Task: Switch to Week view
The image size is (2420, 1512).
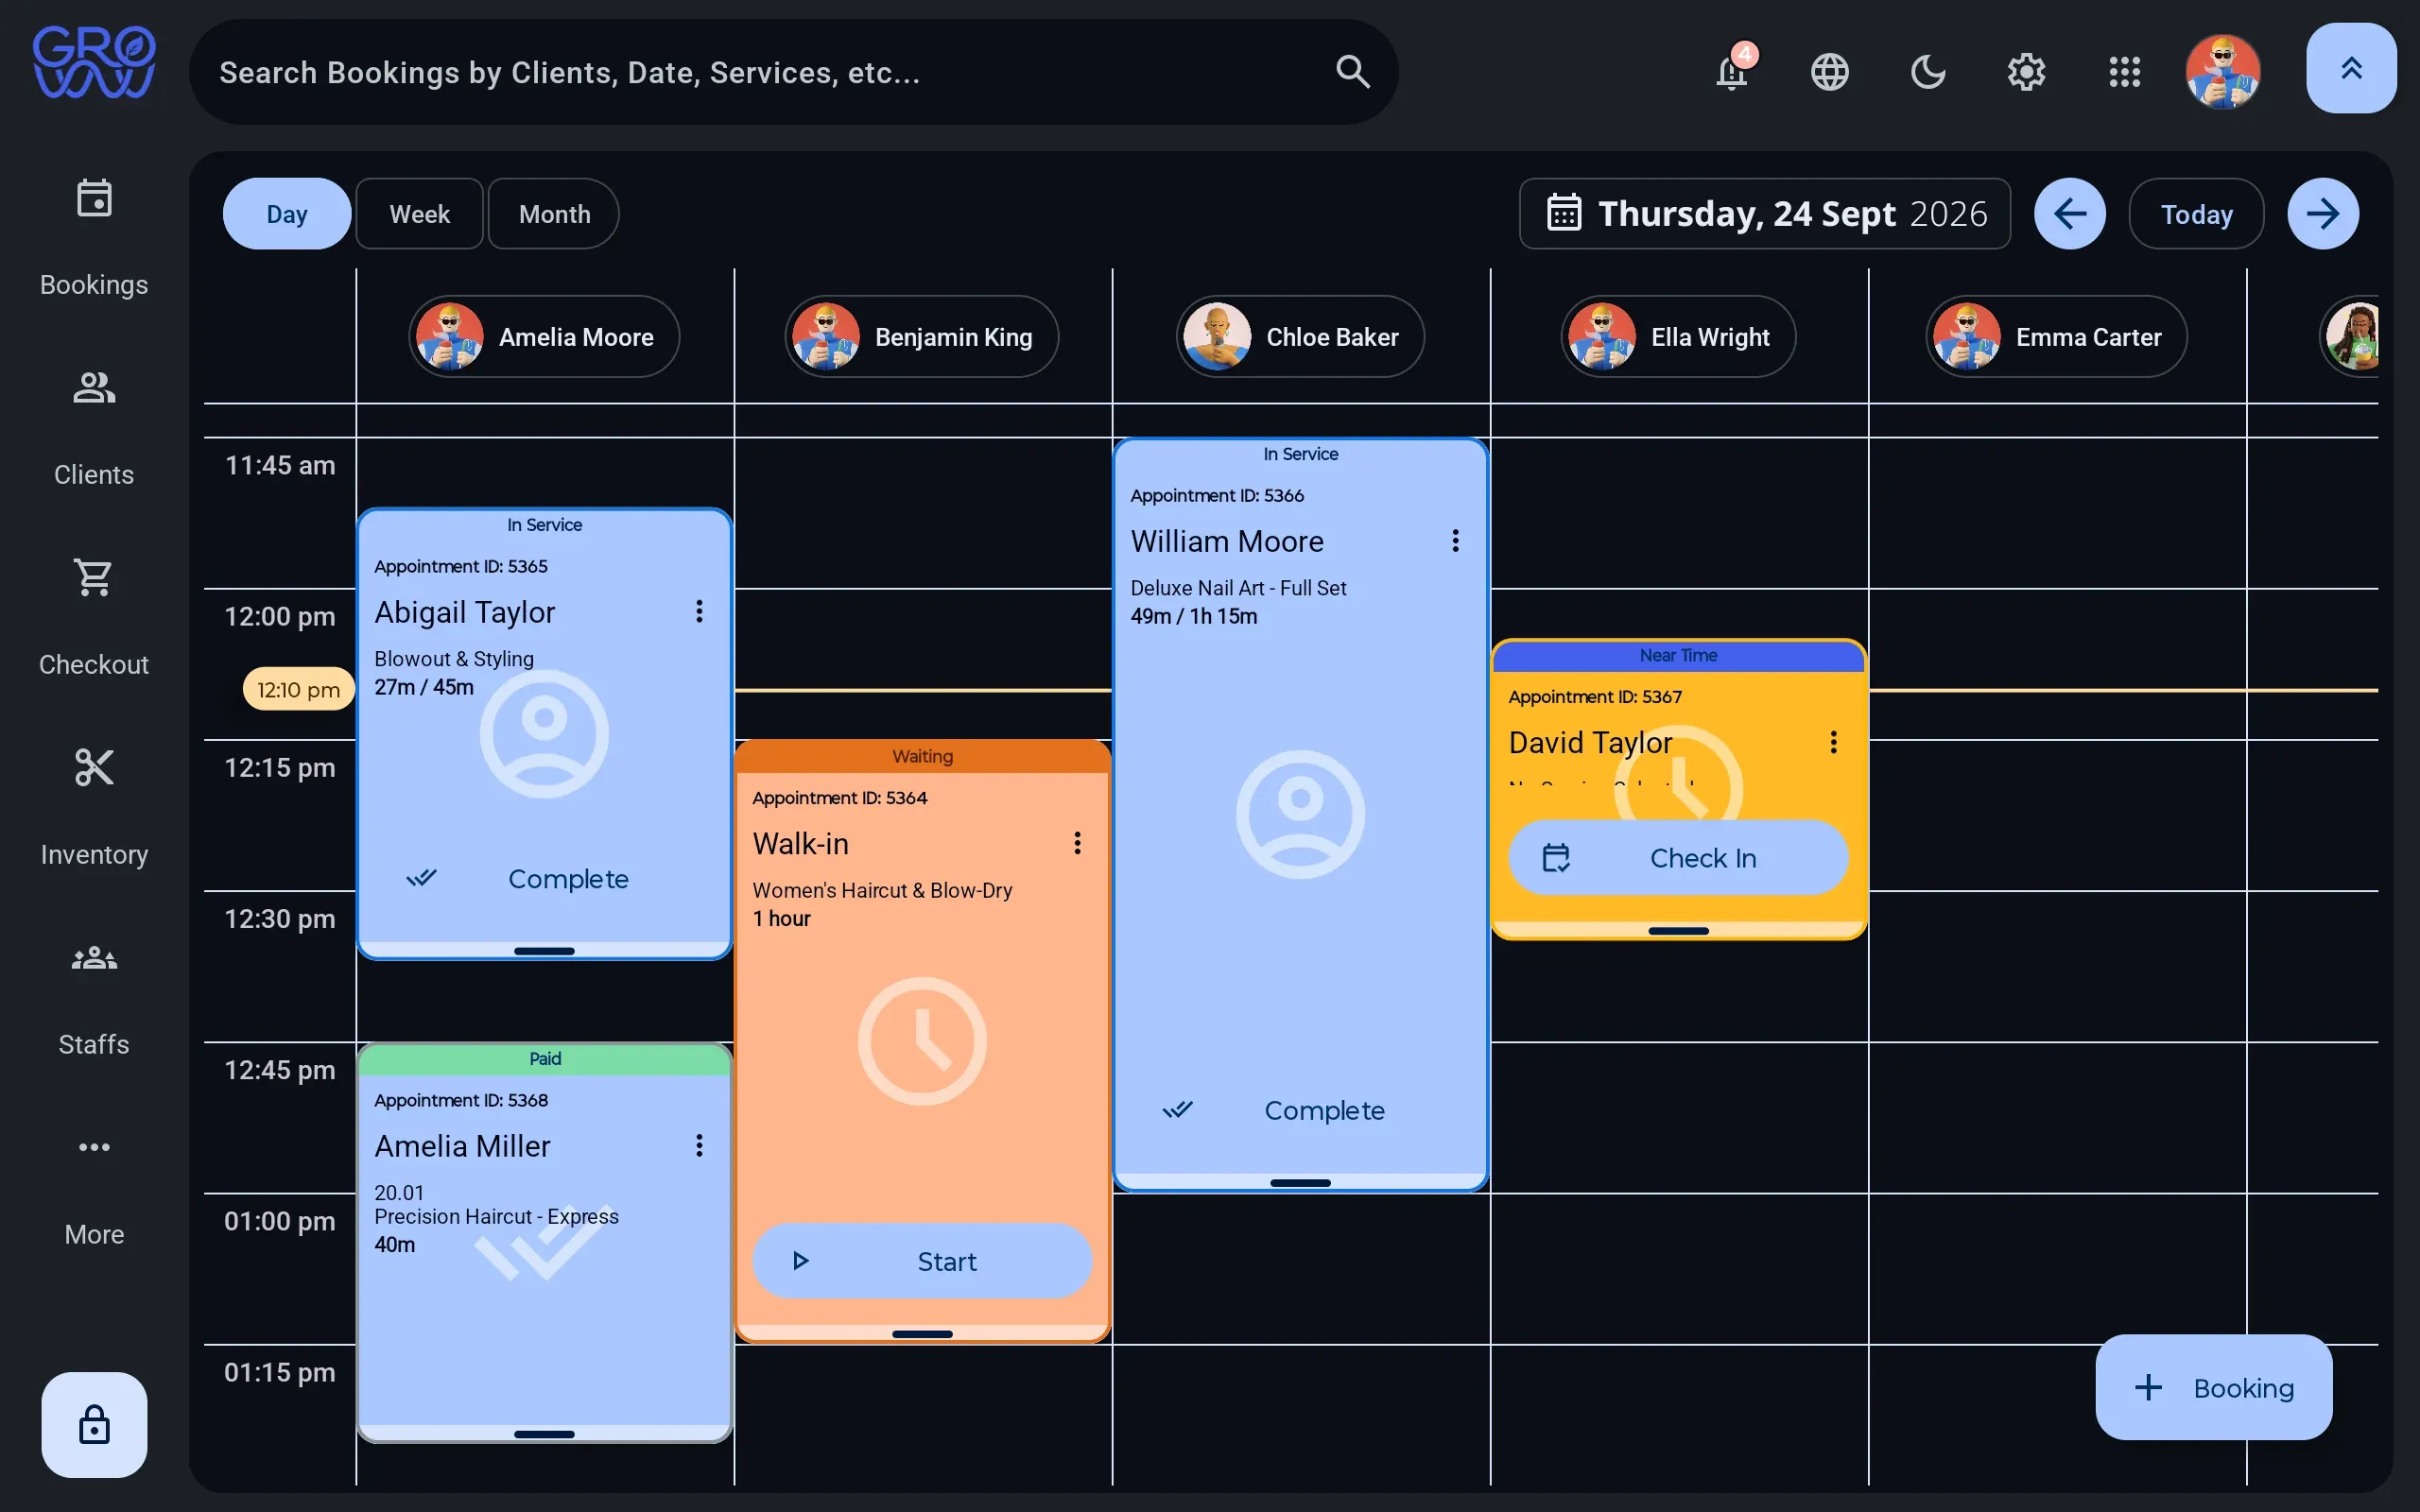Action: point(420,214)
